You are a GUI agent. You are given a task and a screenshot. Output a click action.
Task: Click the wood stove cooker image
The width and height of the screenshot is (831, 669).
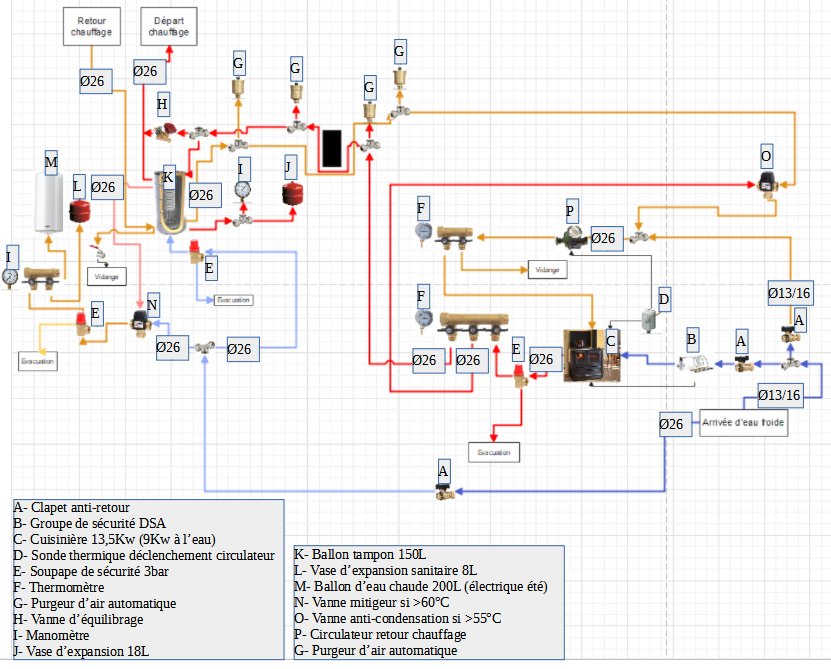(590, 356)
